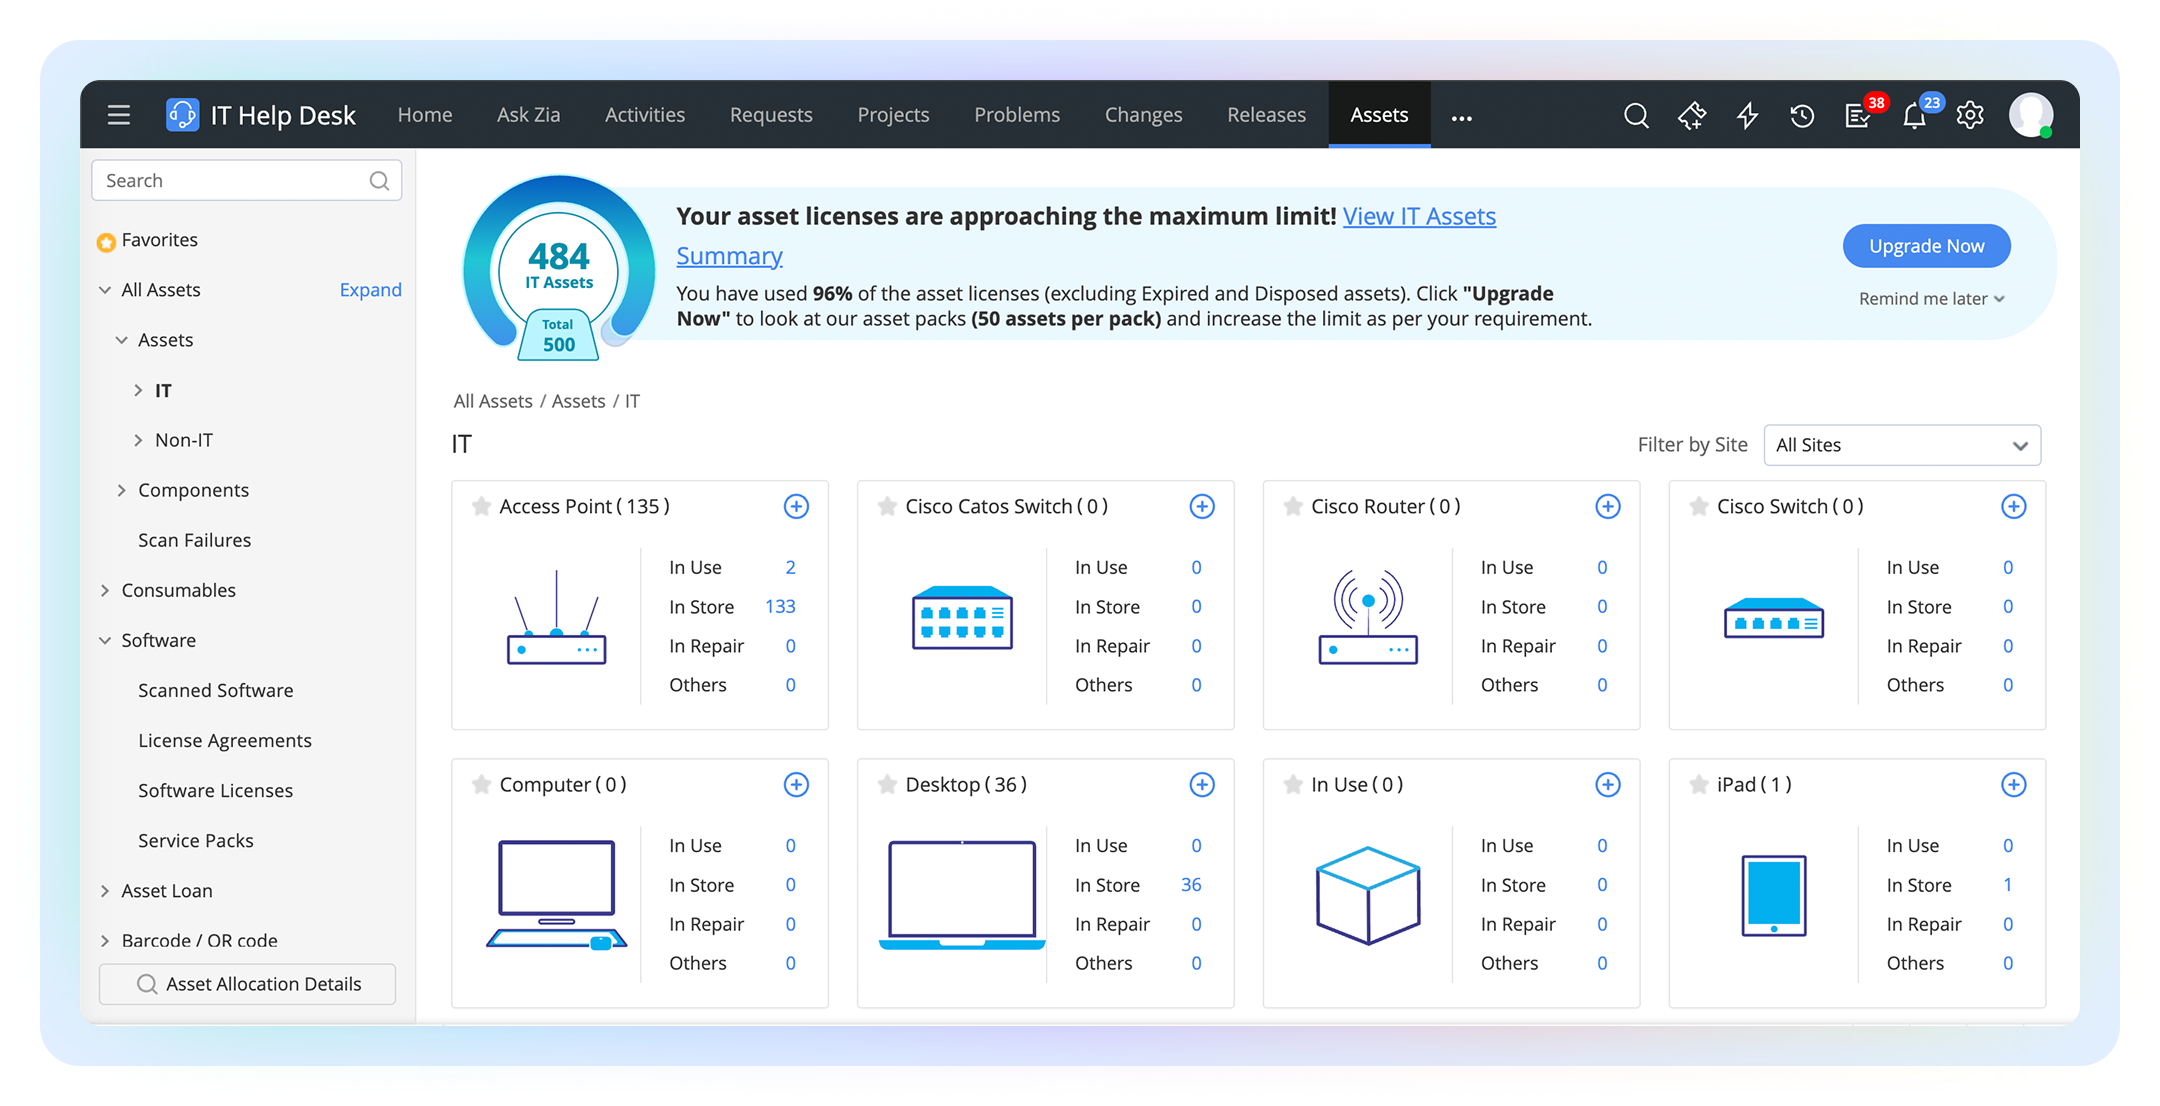This screenshot has width=2160, height=1106.
Task: Toggle the star on the iPad card
Action: (1697, 785)
